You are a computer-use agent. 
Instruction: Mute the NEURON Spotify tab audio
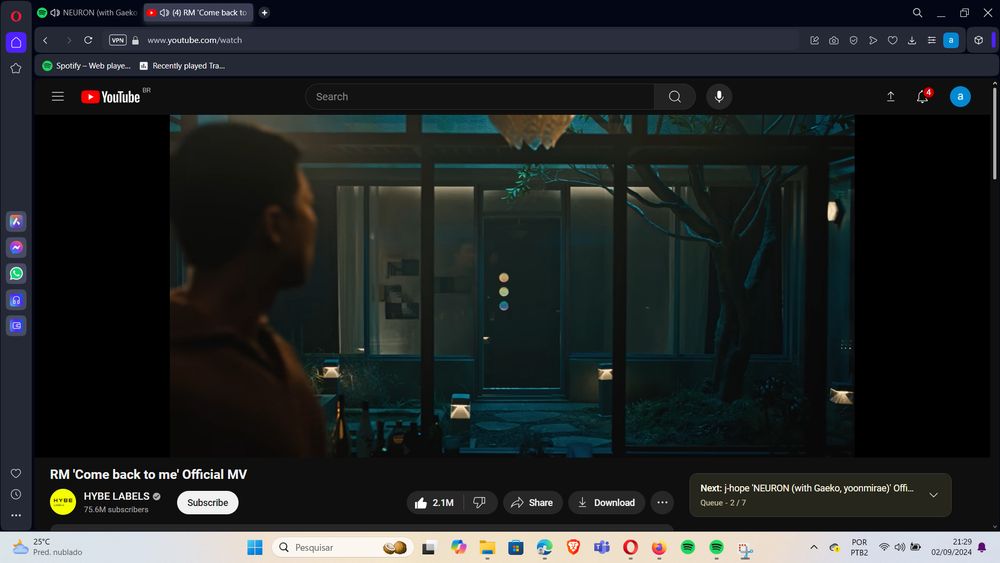click(x=55, y=13)
